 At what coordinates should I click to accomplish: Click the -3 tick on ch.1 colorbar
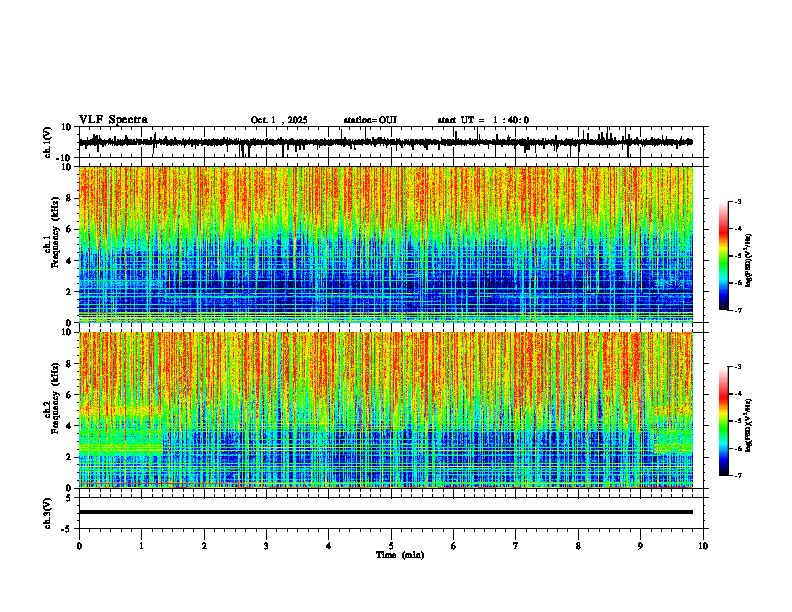(x=738, y=202)
